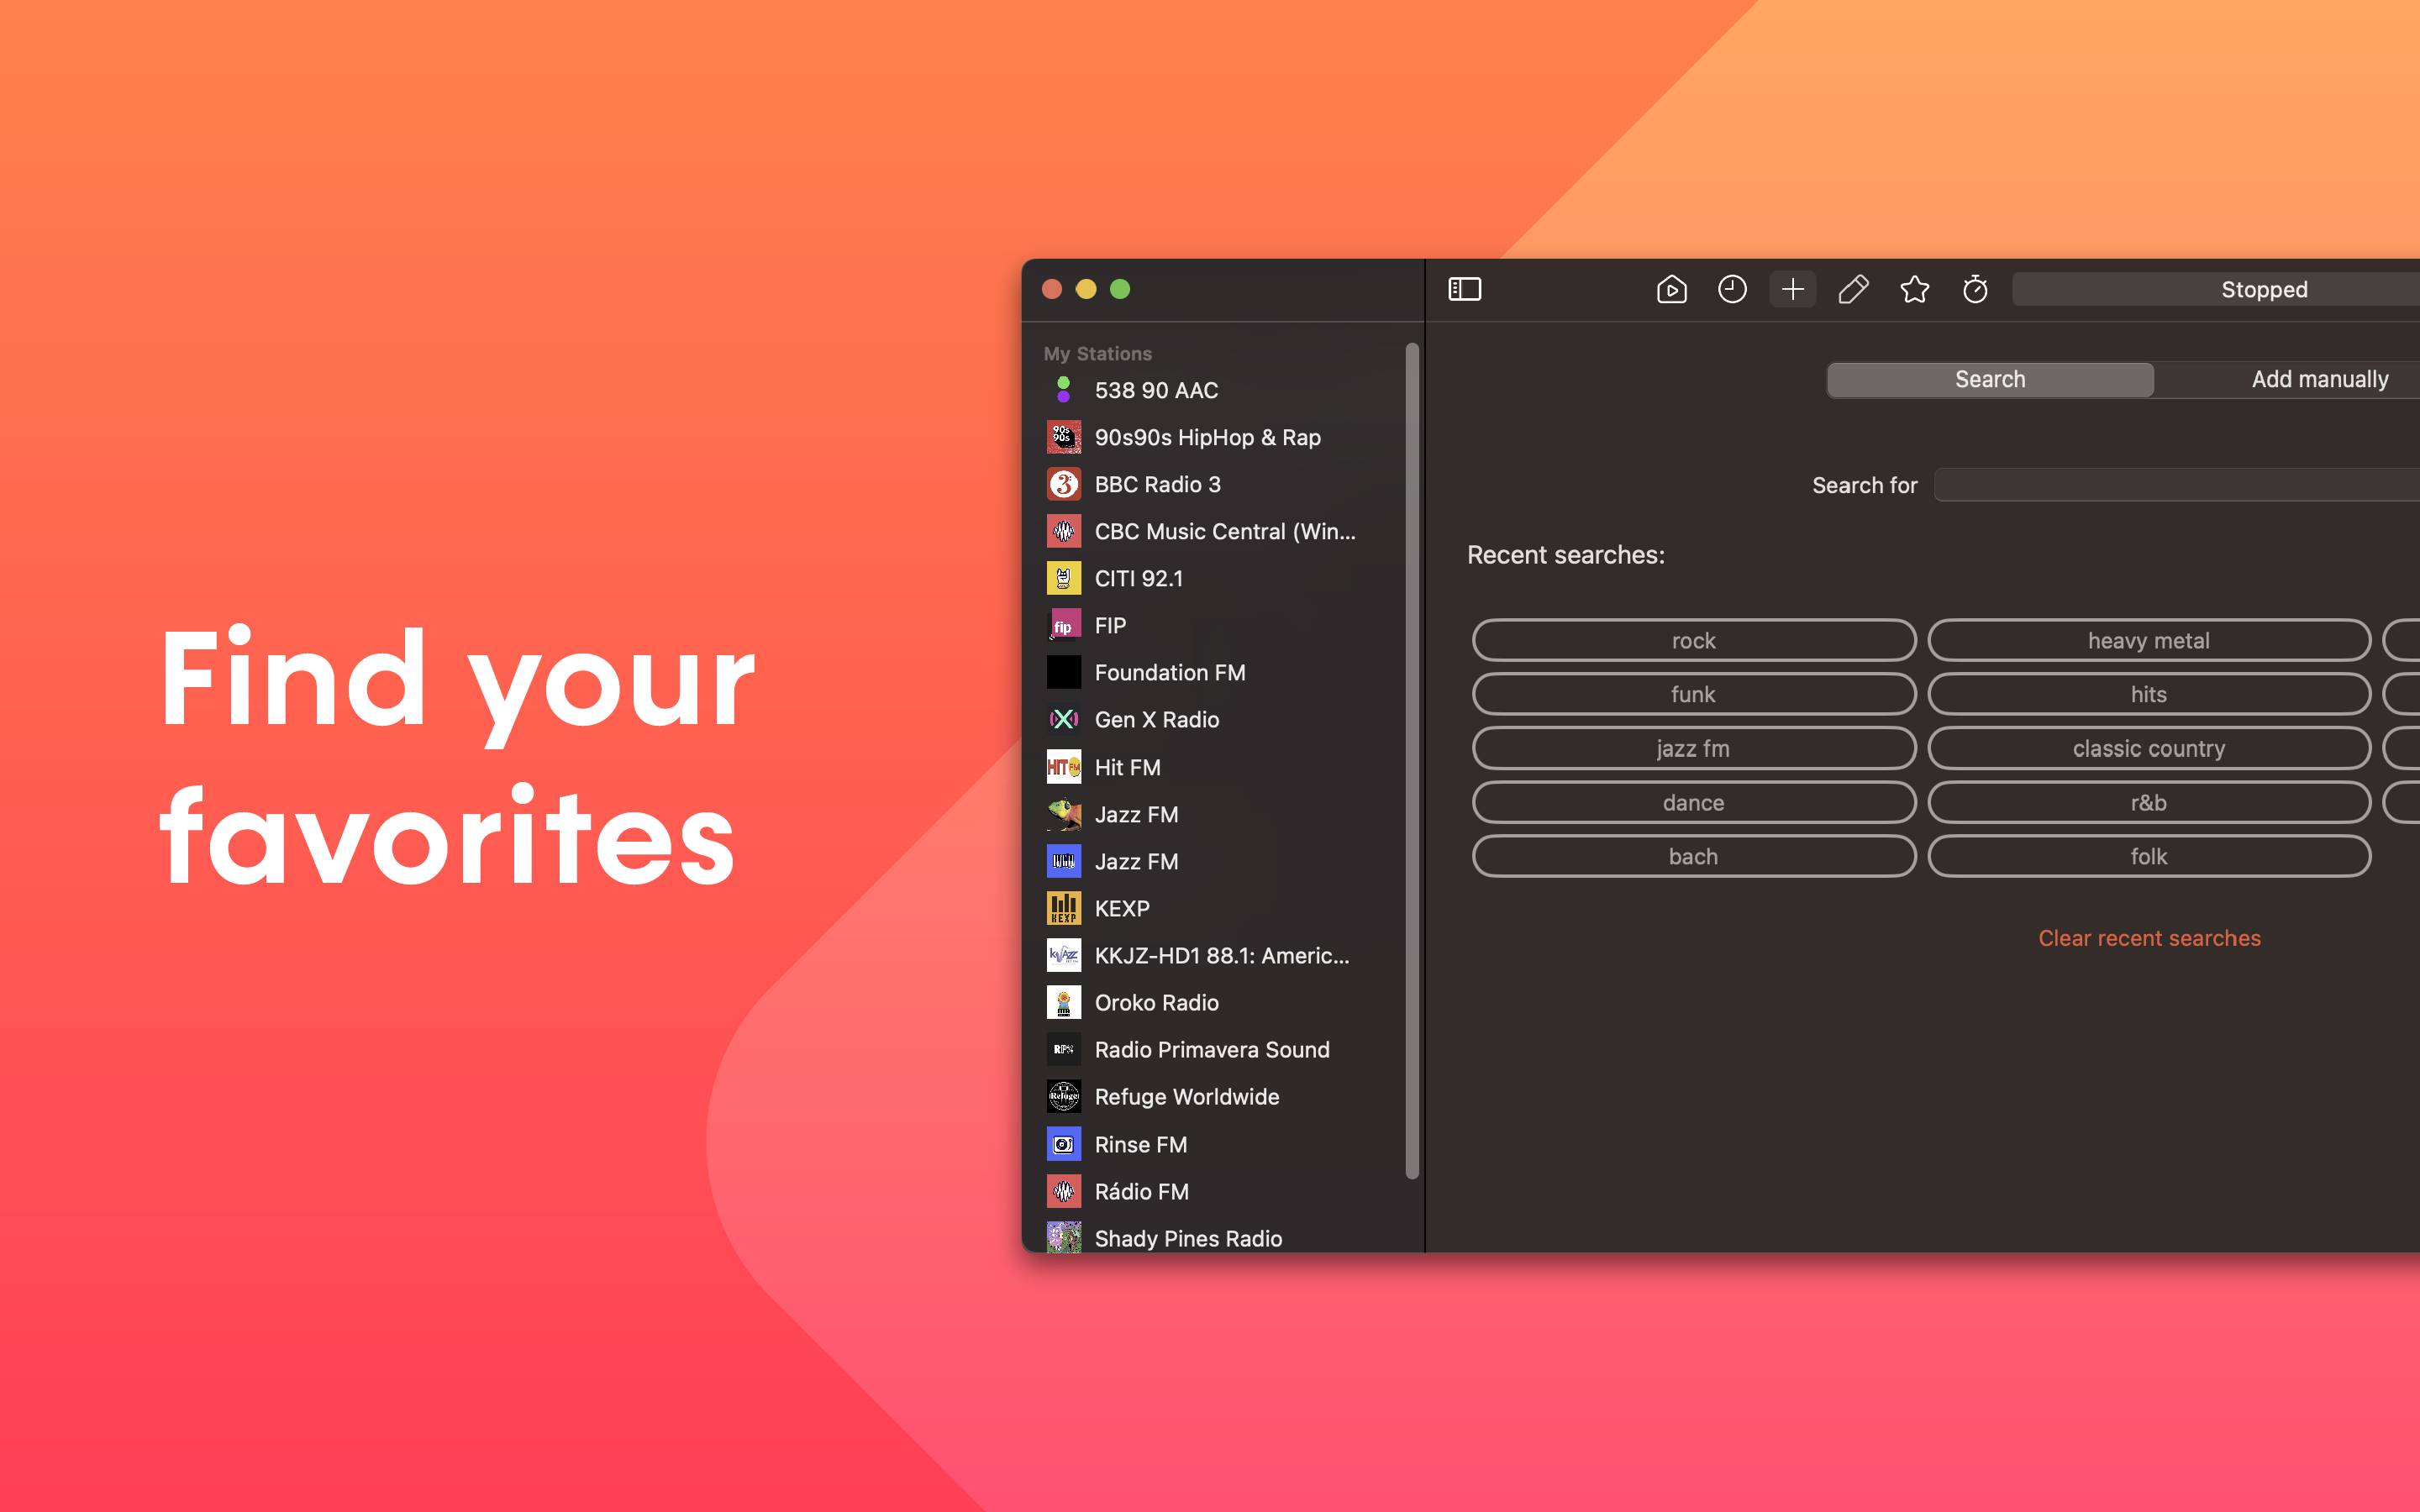Image resolution: width=2420 pixels, height=1512 pixels.
Task: Toggle the sidebar visibility icon
Action: [1464, 289]
